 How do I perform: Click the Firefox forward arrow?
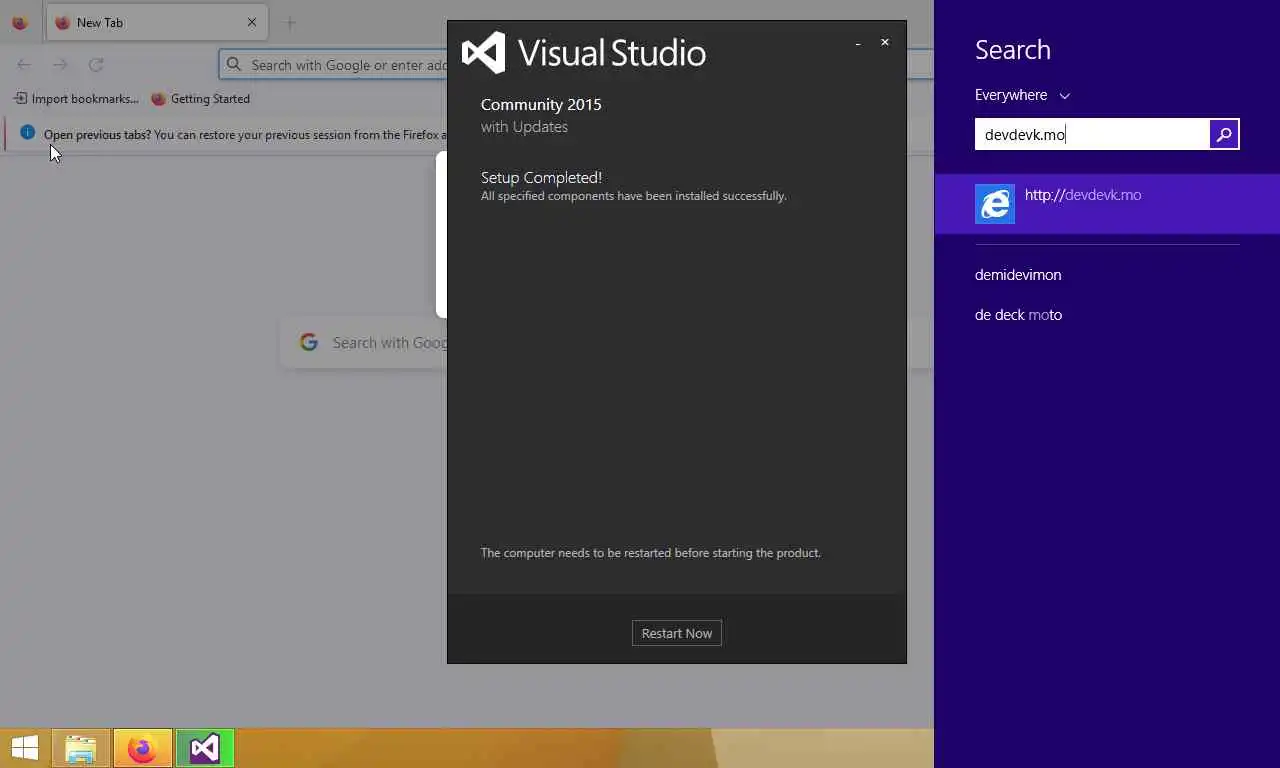tap(60, 64)
